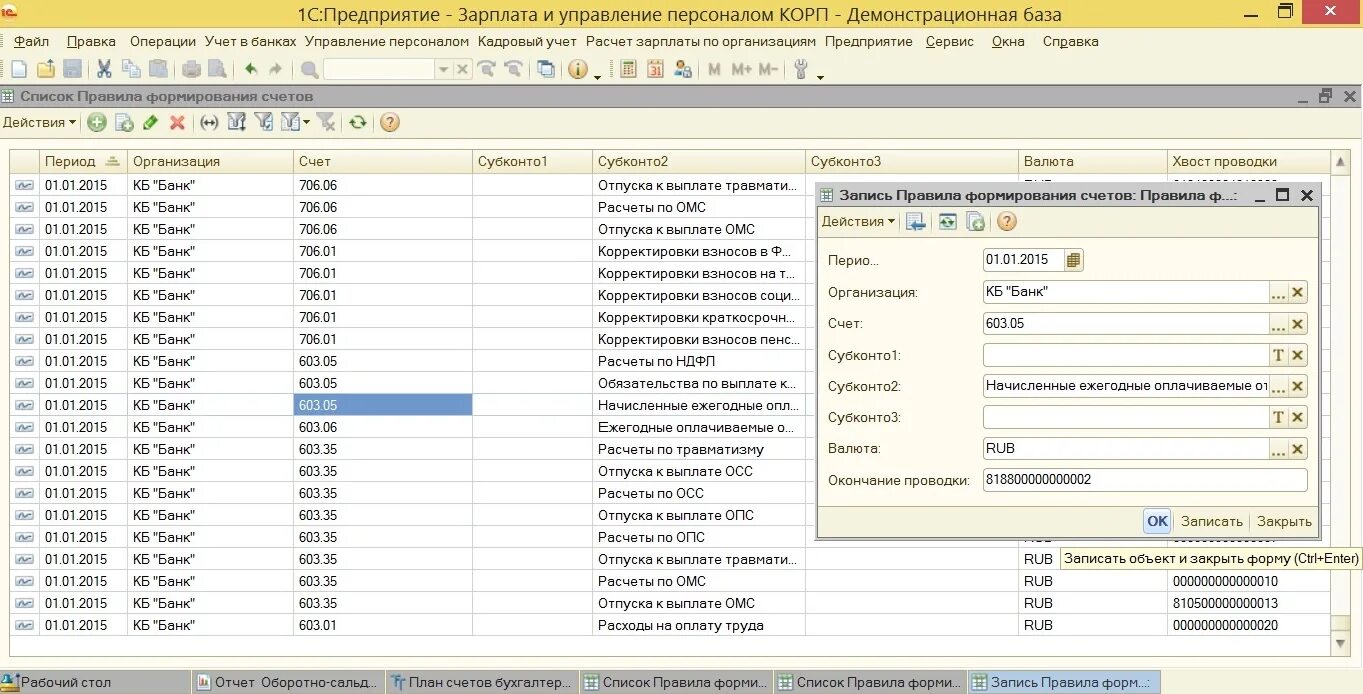The width and height of the screenshot is (1363, 694).
Task: Switch to the План счетов бухгалтер... tab
Action: 480,683
